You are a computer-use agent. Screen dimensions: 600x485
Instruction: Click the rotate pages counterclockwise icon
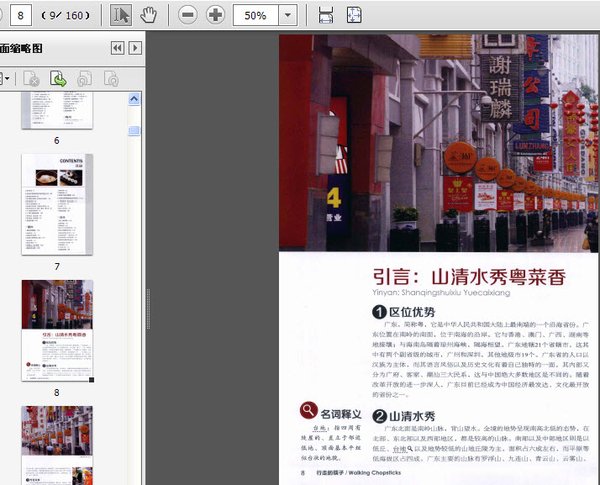[x=85, y=78]
